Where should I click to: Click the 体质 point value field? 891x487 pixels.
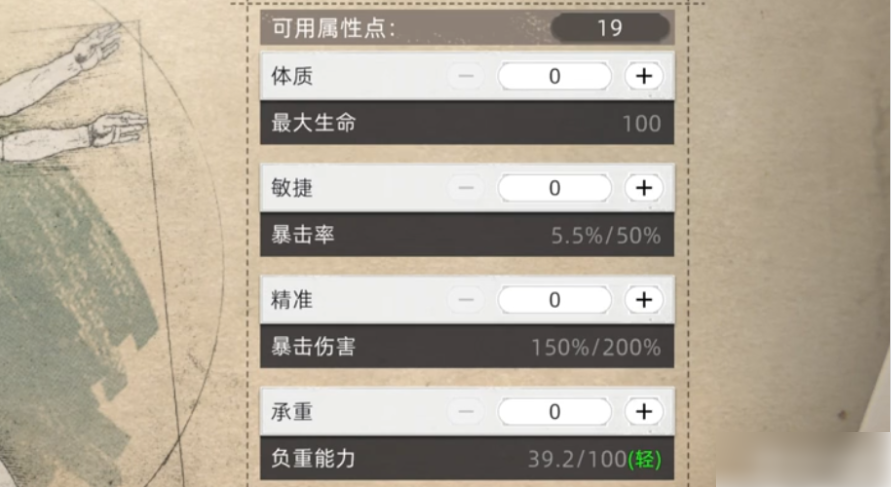click(x=554, y=76)
